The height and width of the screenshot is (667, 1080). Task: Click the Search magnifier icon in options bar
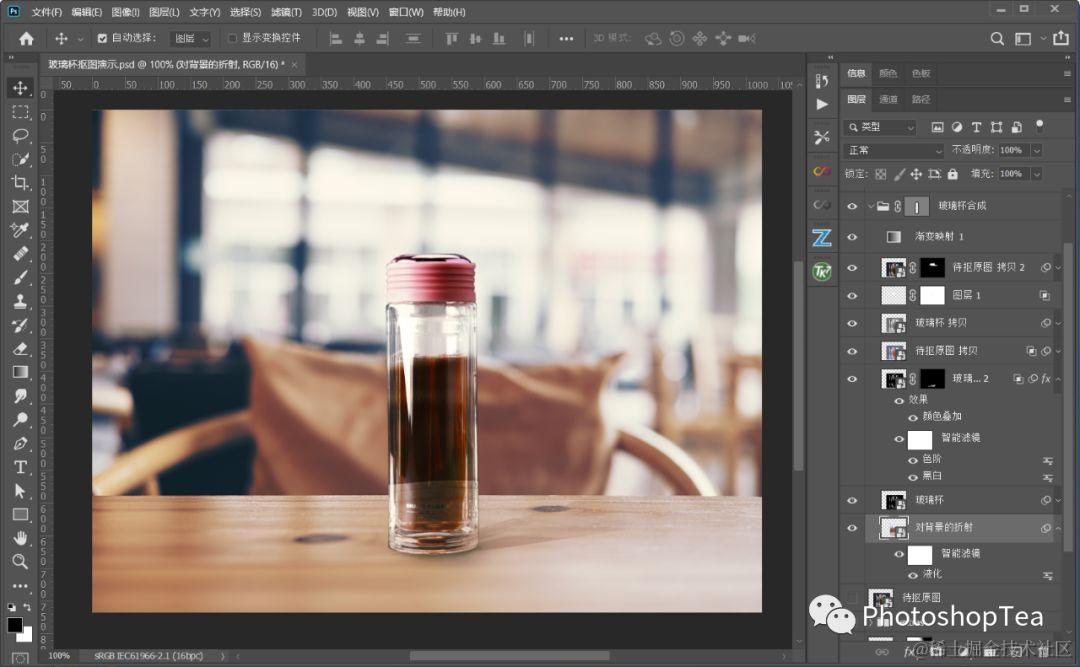coord(997,39)
